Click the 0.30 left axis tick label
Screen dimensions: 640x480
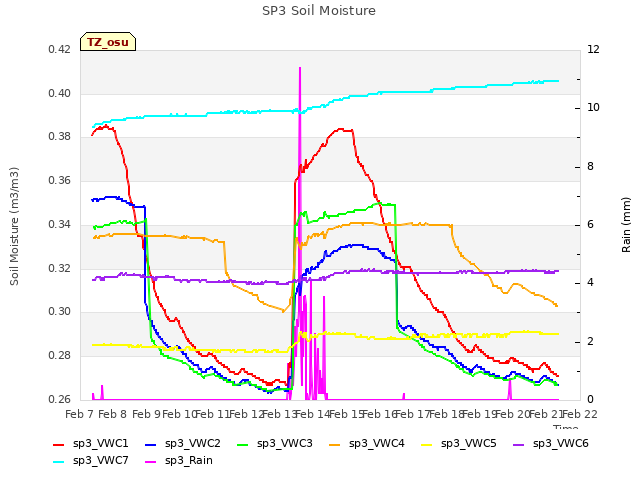click(x=60, y=311)
